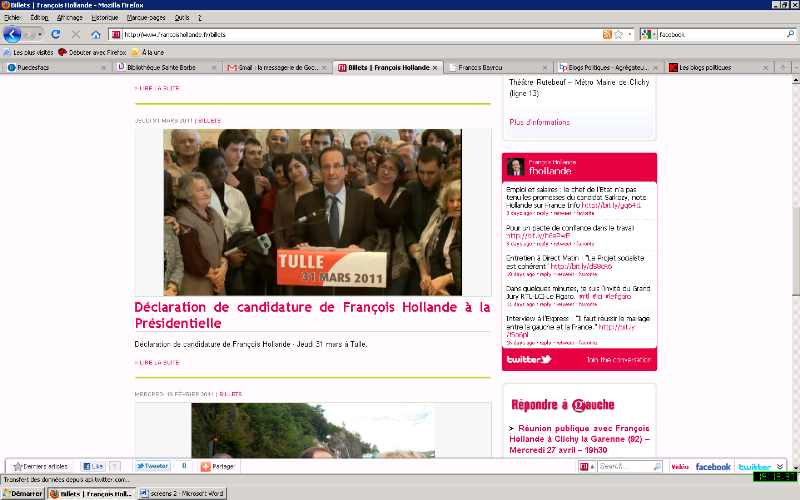800x500 pixels.
Task: Open Déclaration de candidature article headline
Action: 312,315
